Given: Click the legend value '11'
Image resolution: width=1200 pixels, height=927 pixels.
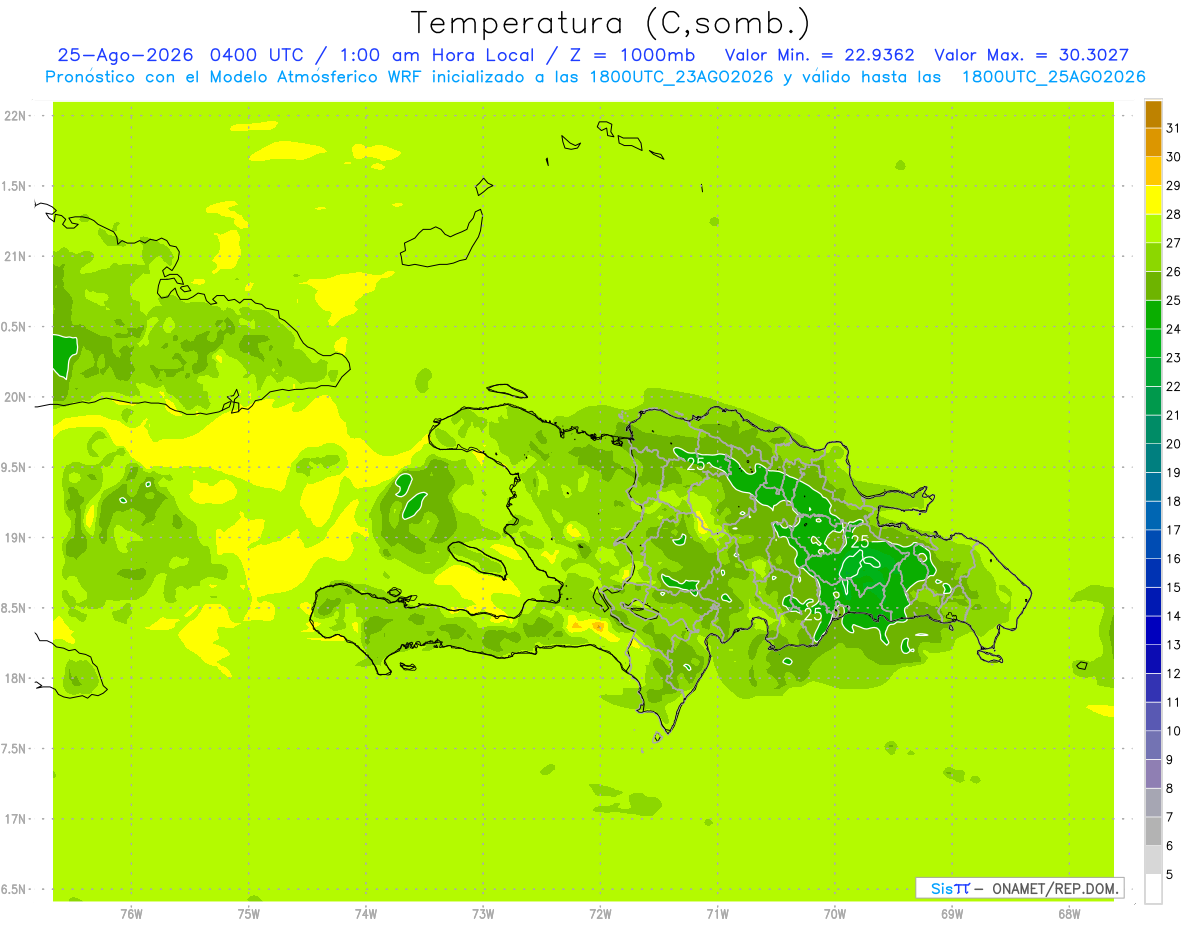Looking at the screenshot, I should (1174, 702).
